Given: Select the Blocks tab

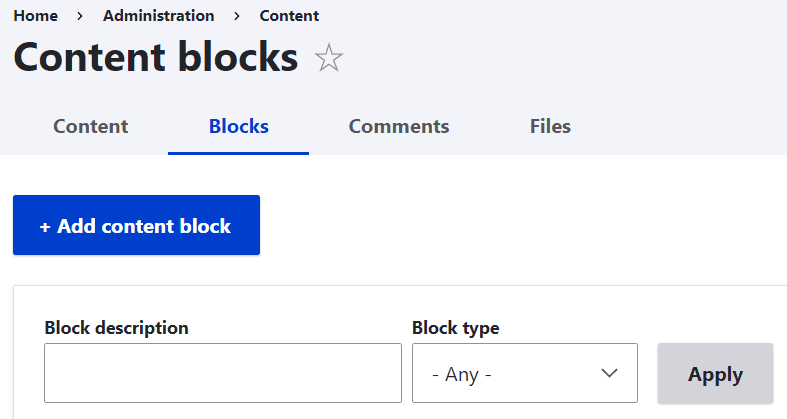Looking at the screenshot, I should (x=238, y=126).
